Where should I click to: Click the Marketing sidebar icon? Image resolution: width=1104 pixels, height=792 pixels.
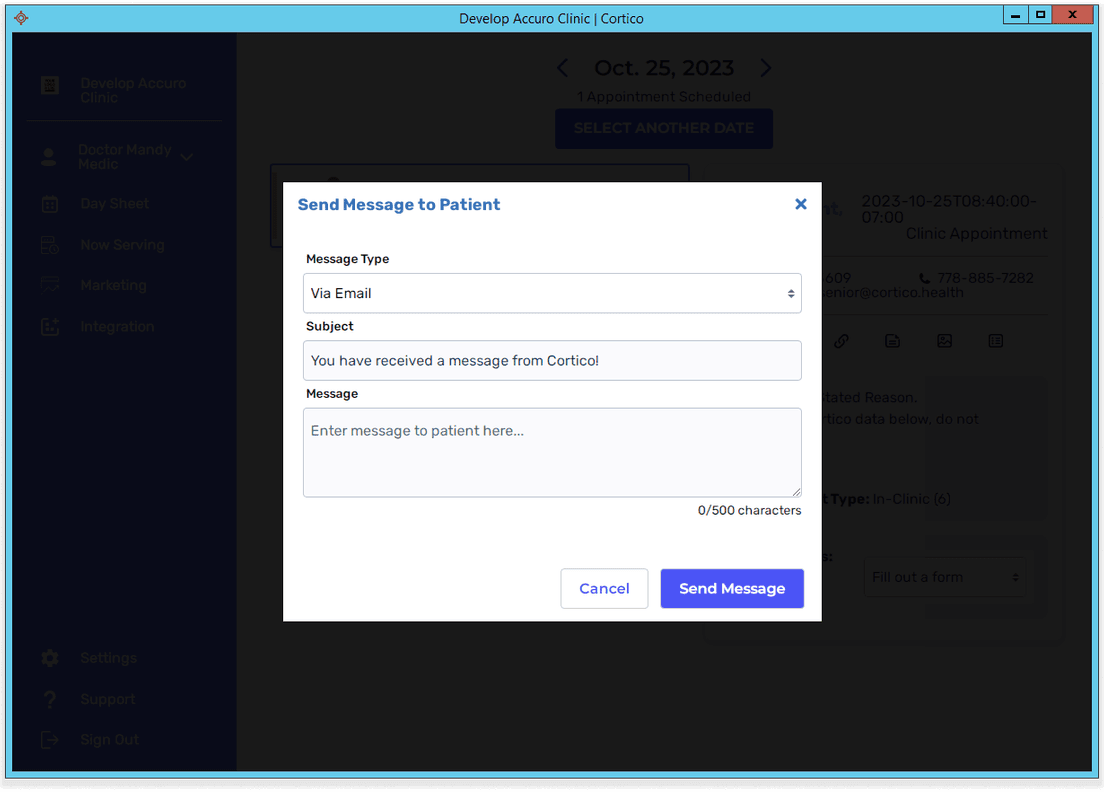[x=50, y=285]
